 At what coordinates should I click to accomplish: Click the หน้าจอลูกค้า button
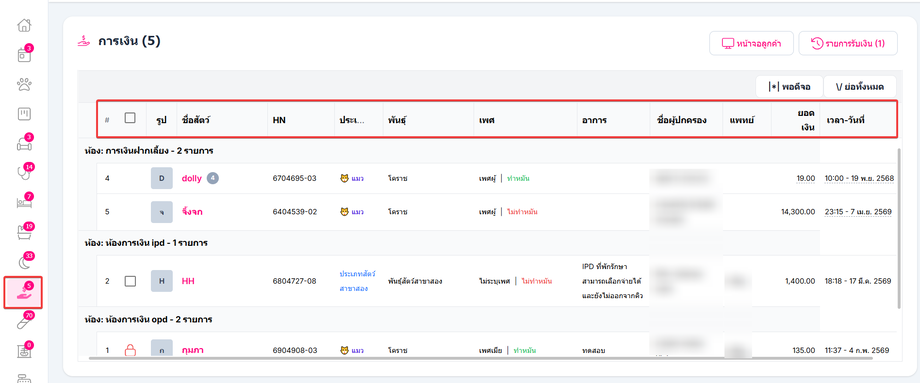(751, 43)
